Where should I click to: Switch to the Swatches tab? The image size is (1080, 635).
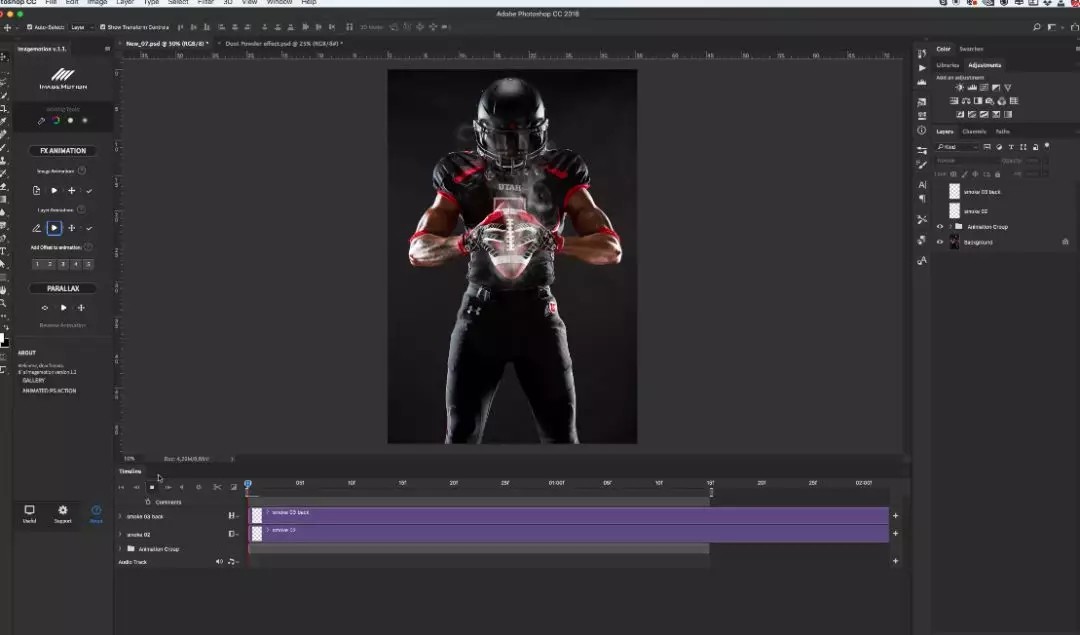pyautogui.click(x=971, y=49)
